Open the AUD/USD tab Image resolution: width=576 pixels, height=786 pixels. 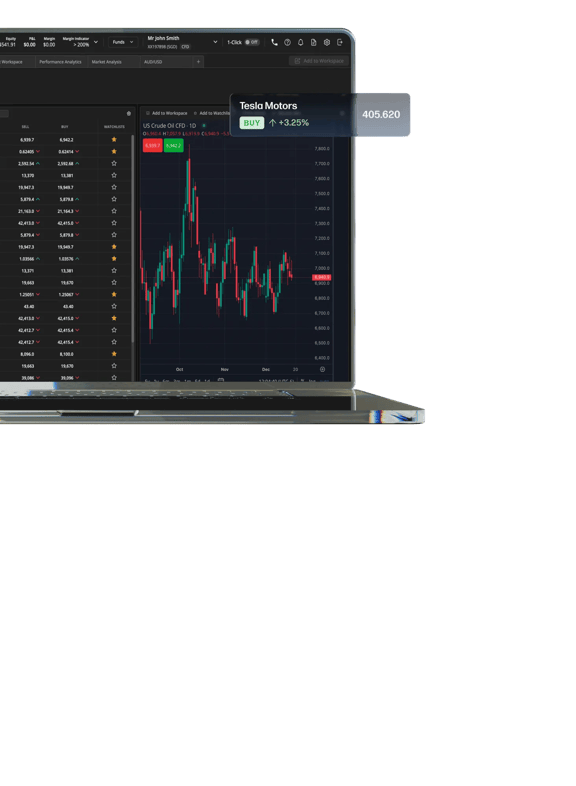[x=153, y=62]
